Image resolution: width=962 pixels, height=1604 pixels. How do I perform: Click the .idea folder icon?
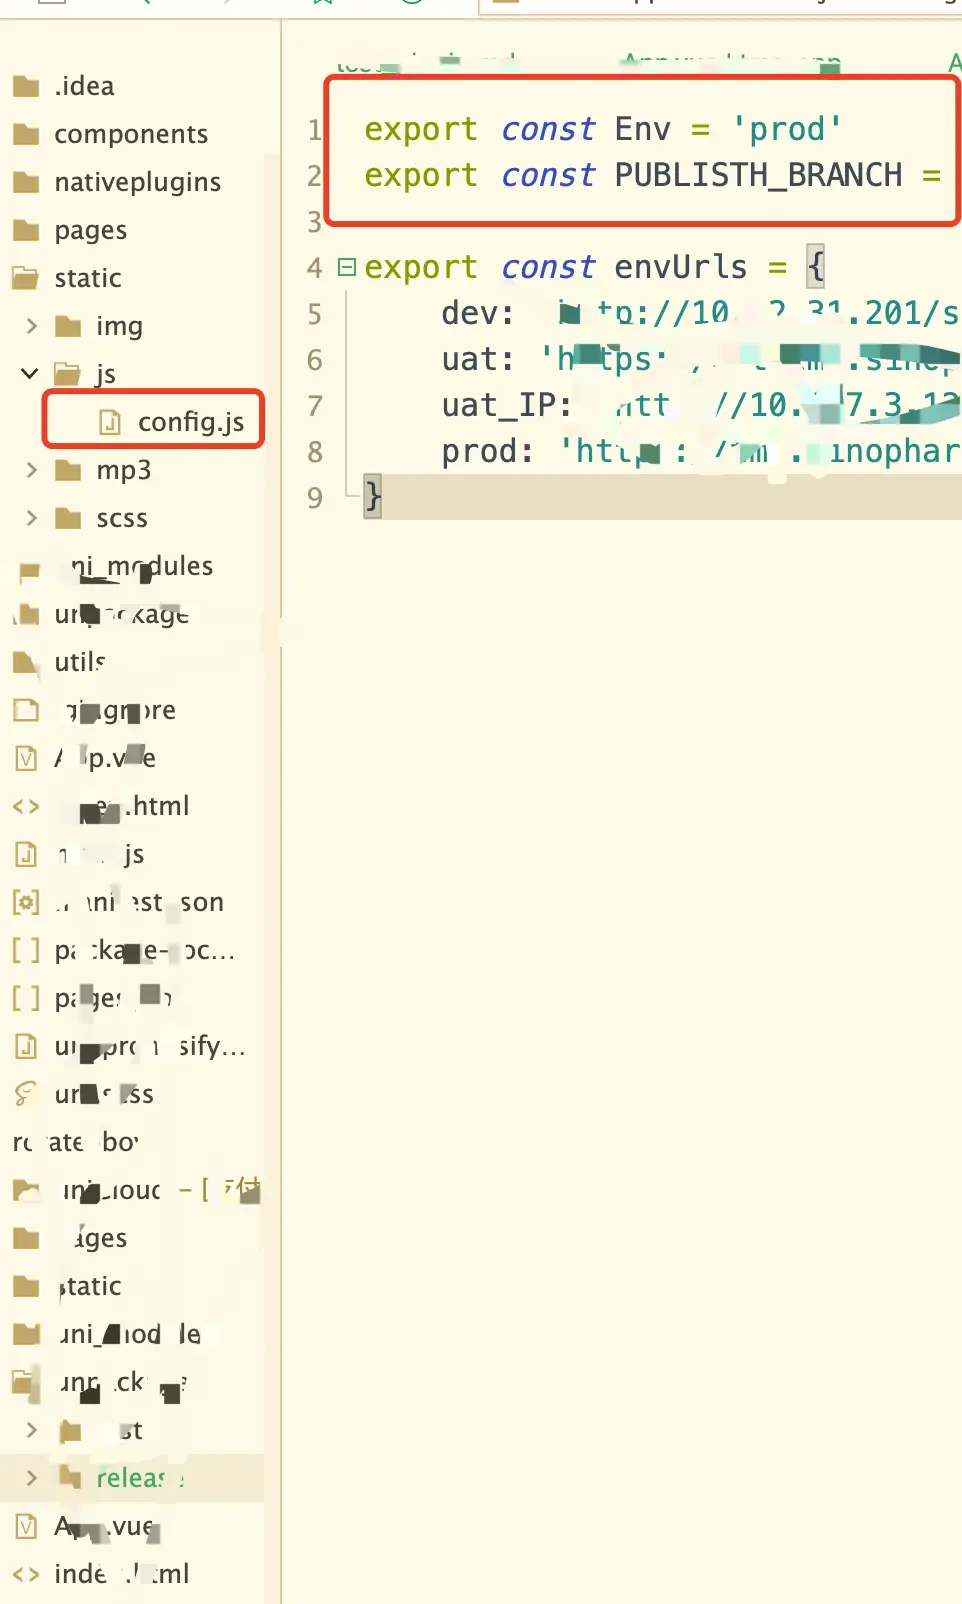(x=26, y=86)
